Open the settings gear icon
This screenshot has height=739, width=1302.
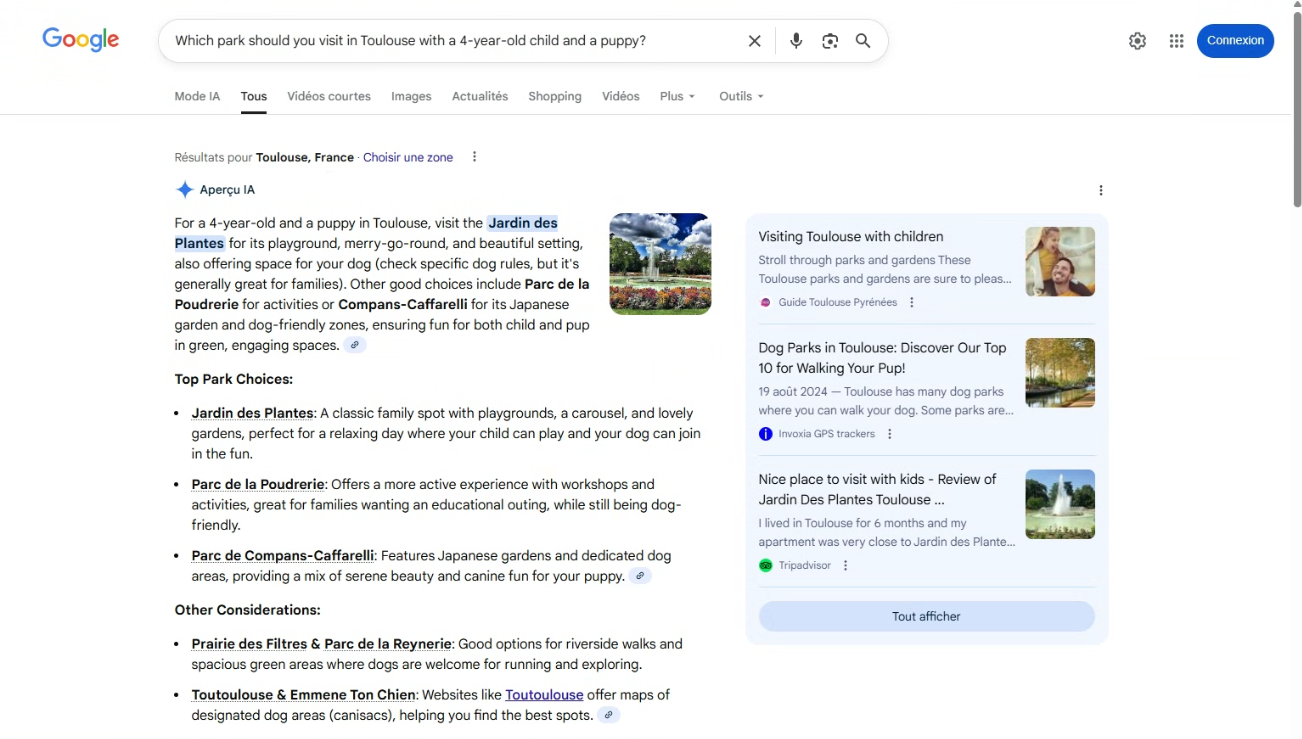1137,41
